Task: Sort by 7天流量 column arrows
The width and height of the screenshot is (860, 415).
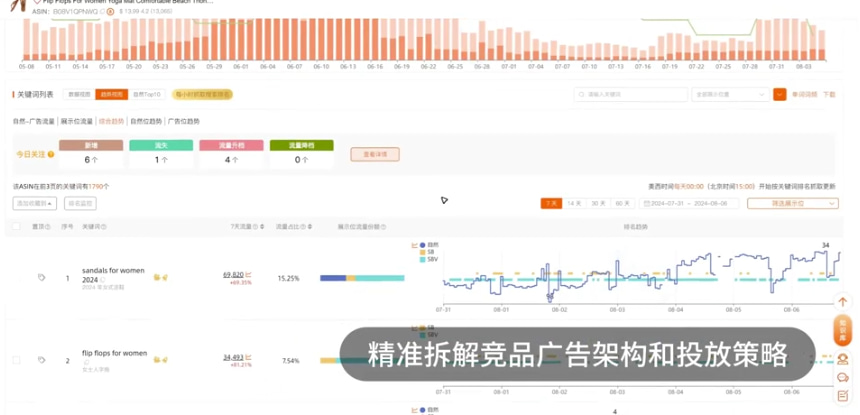Action: [x=262, y=226]
